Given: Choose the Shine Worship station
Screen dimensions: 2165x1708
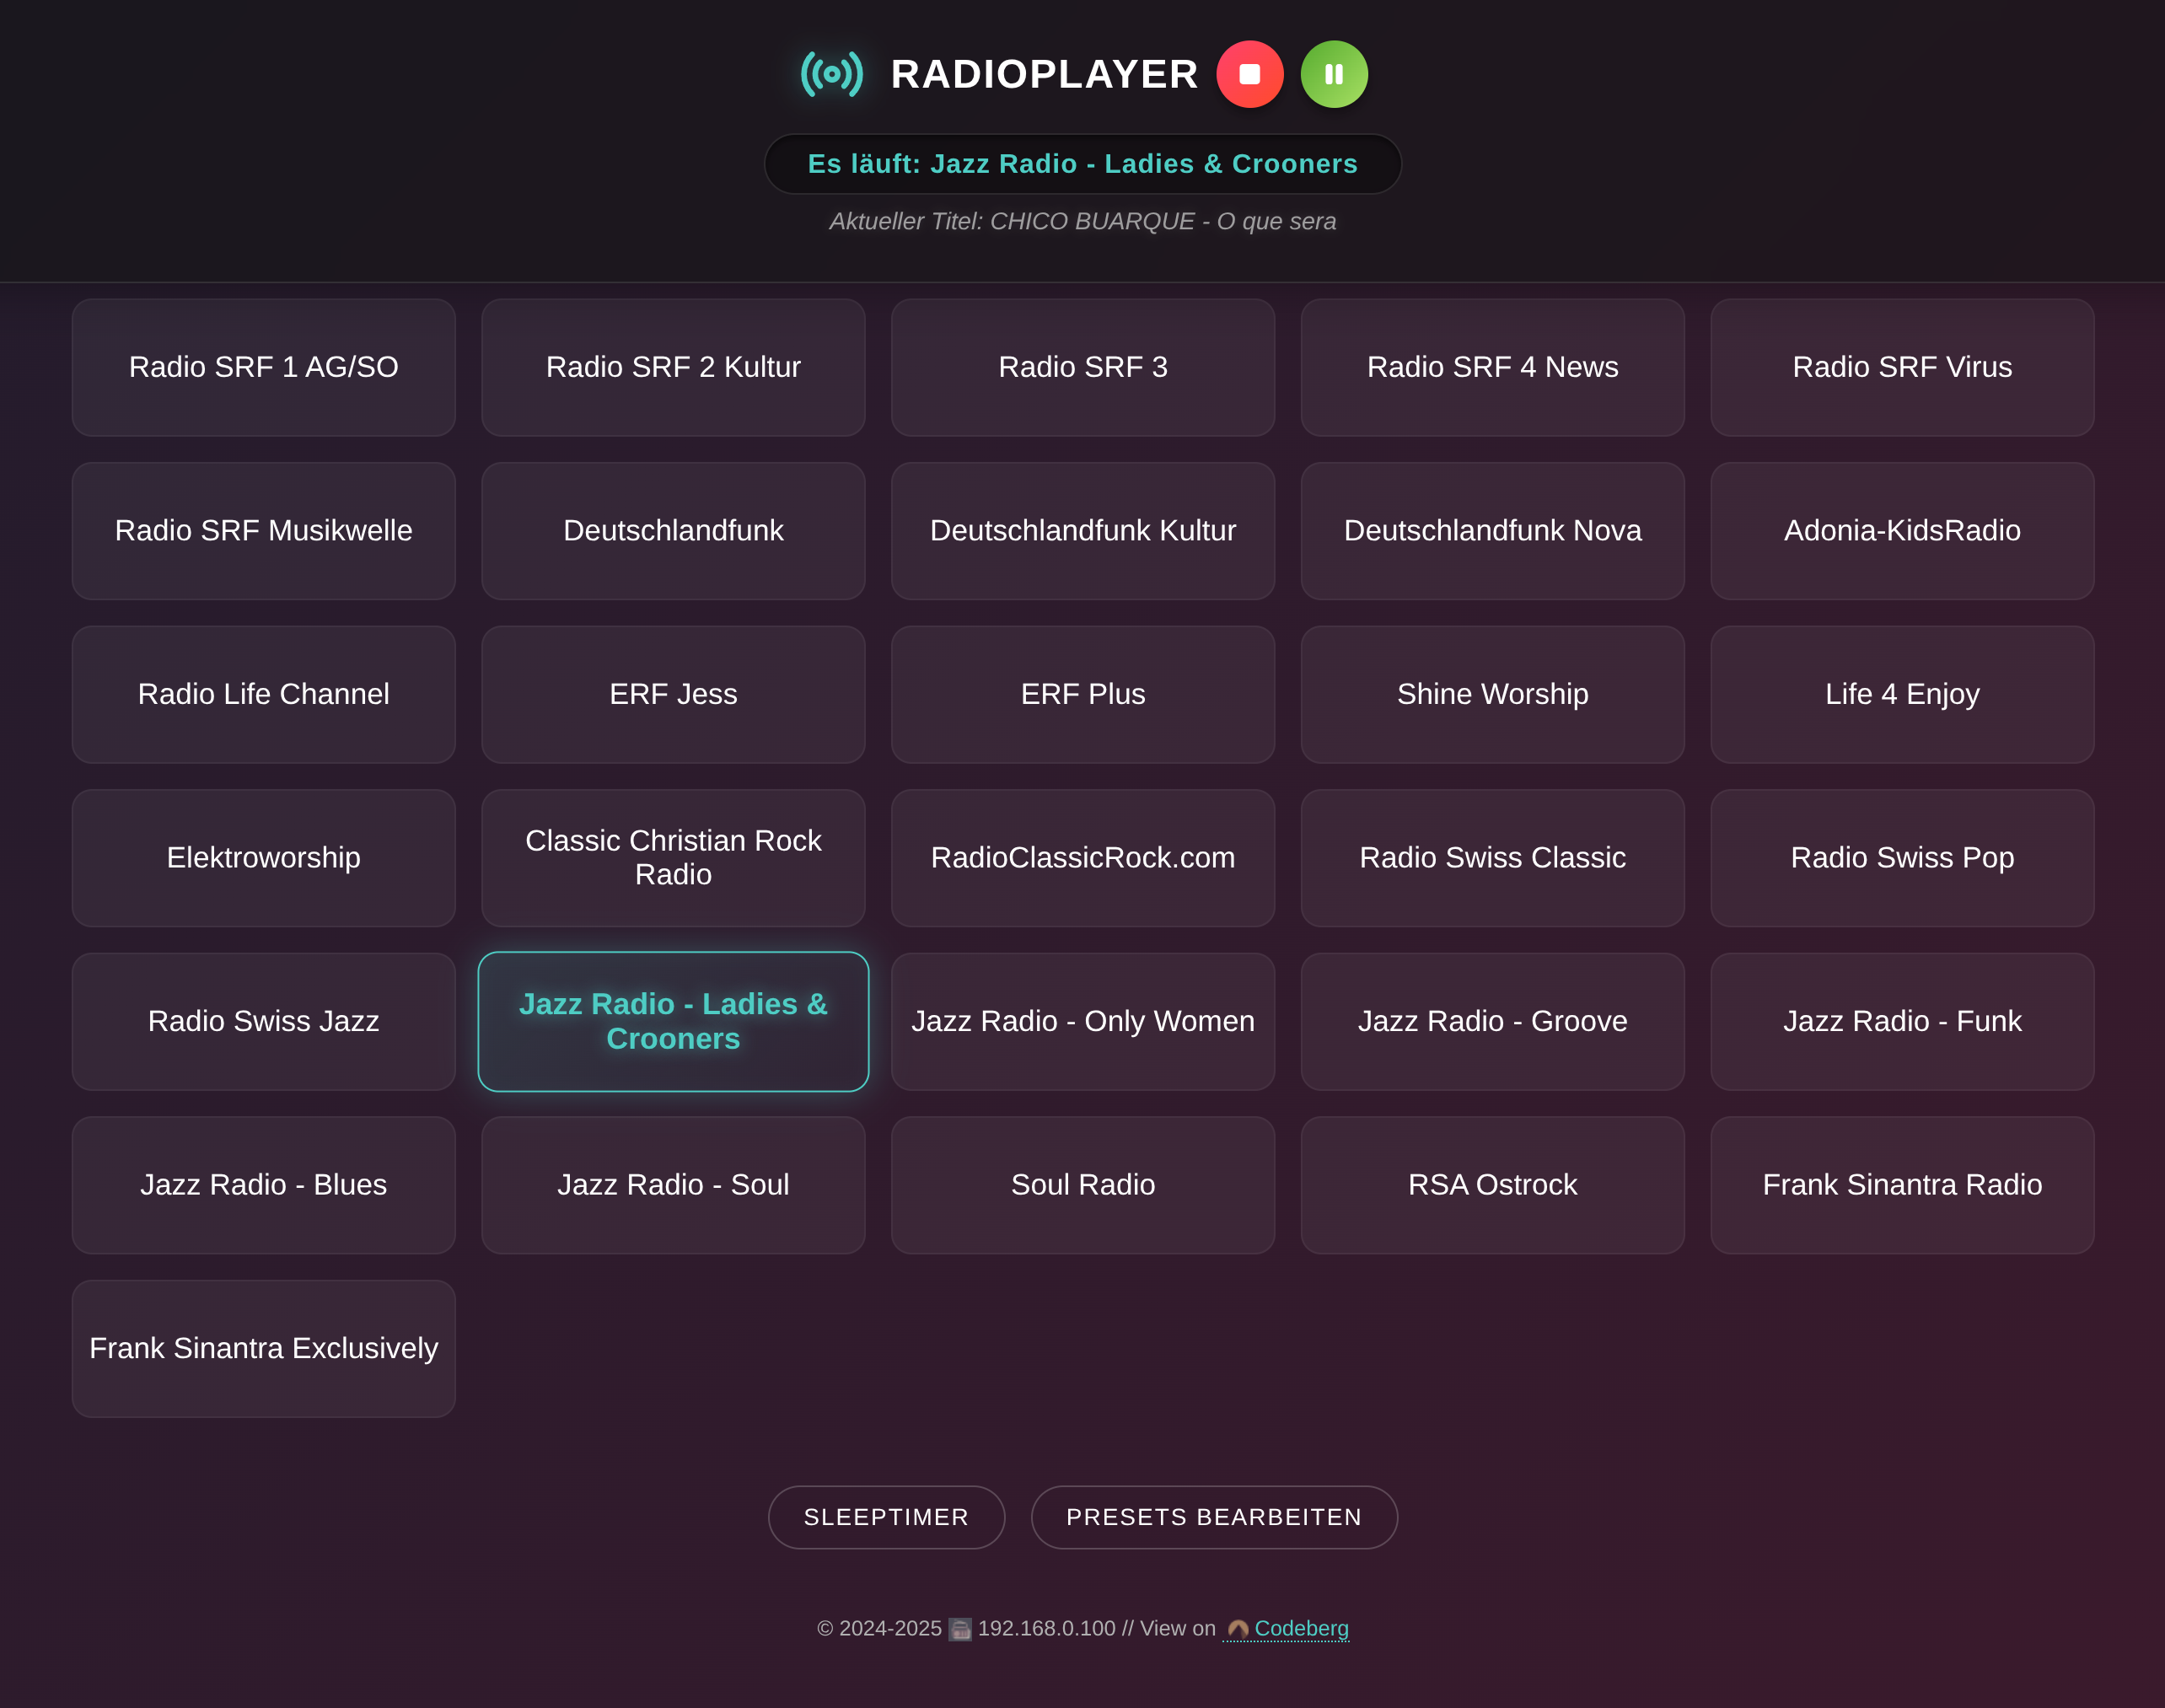Looking at the screenshot, I should pos(1492,694).
